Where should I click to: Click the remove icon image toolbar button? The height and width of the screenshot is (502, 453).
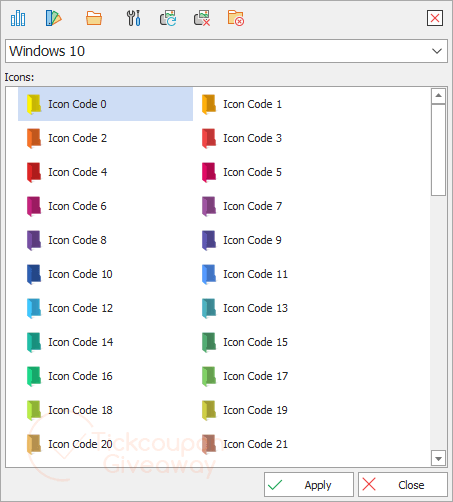pyautogui.click(x=202, y=18)
